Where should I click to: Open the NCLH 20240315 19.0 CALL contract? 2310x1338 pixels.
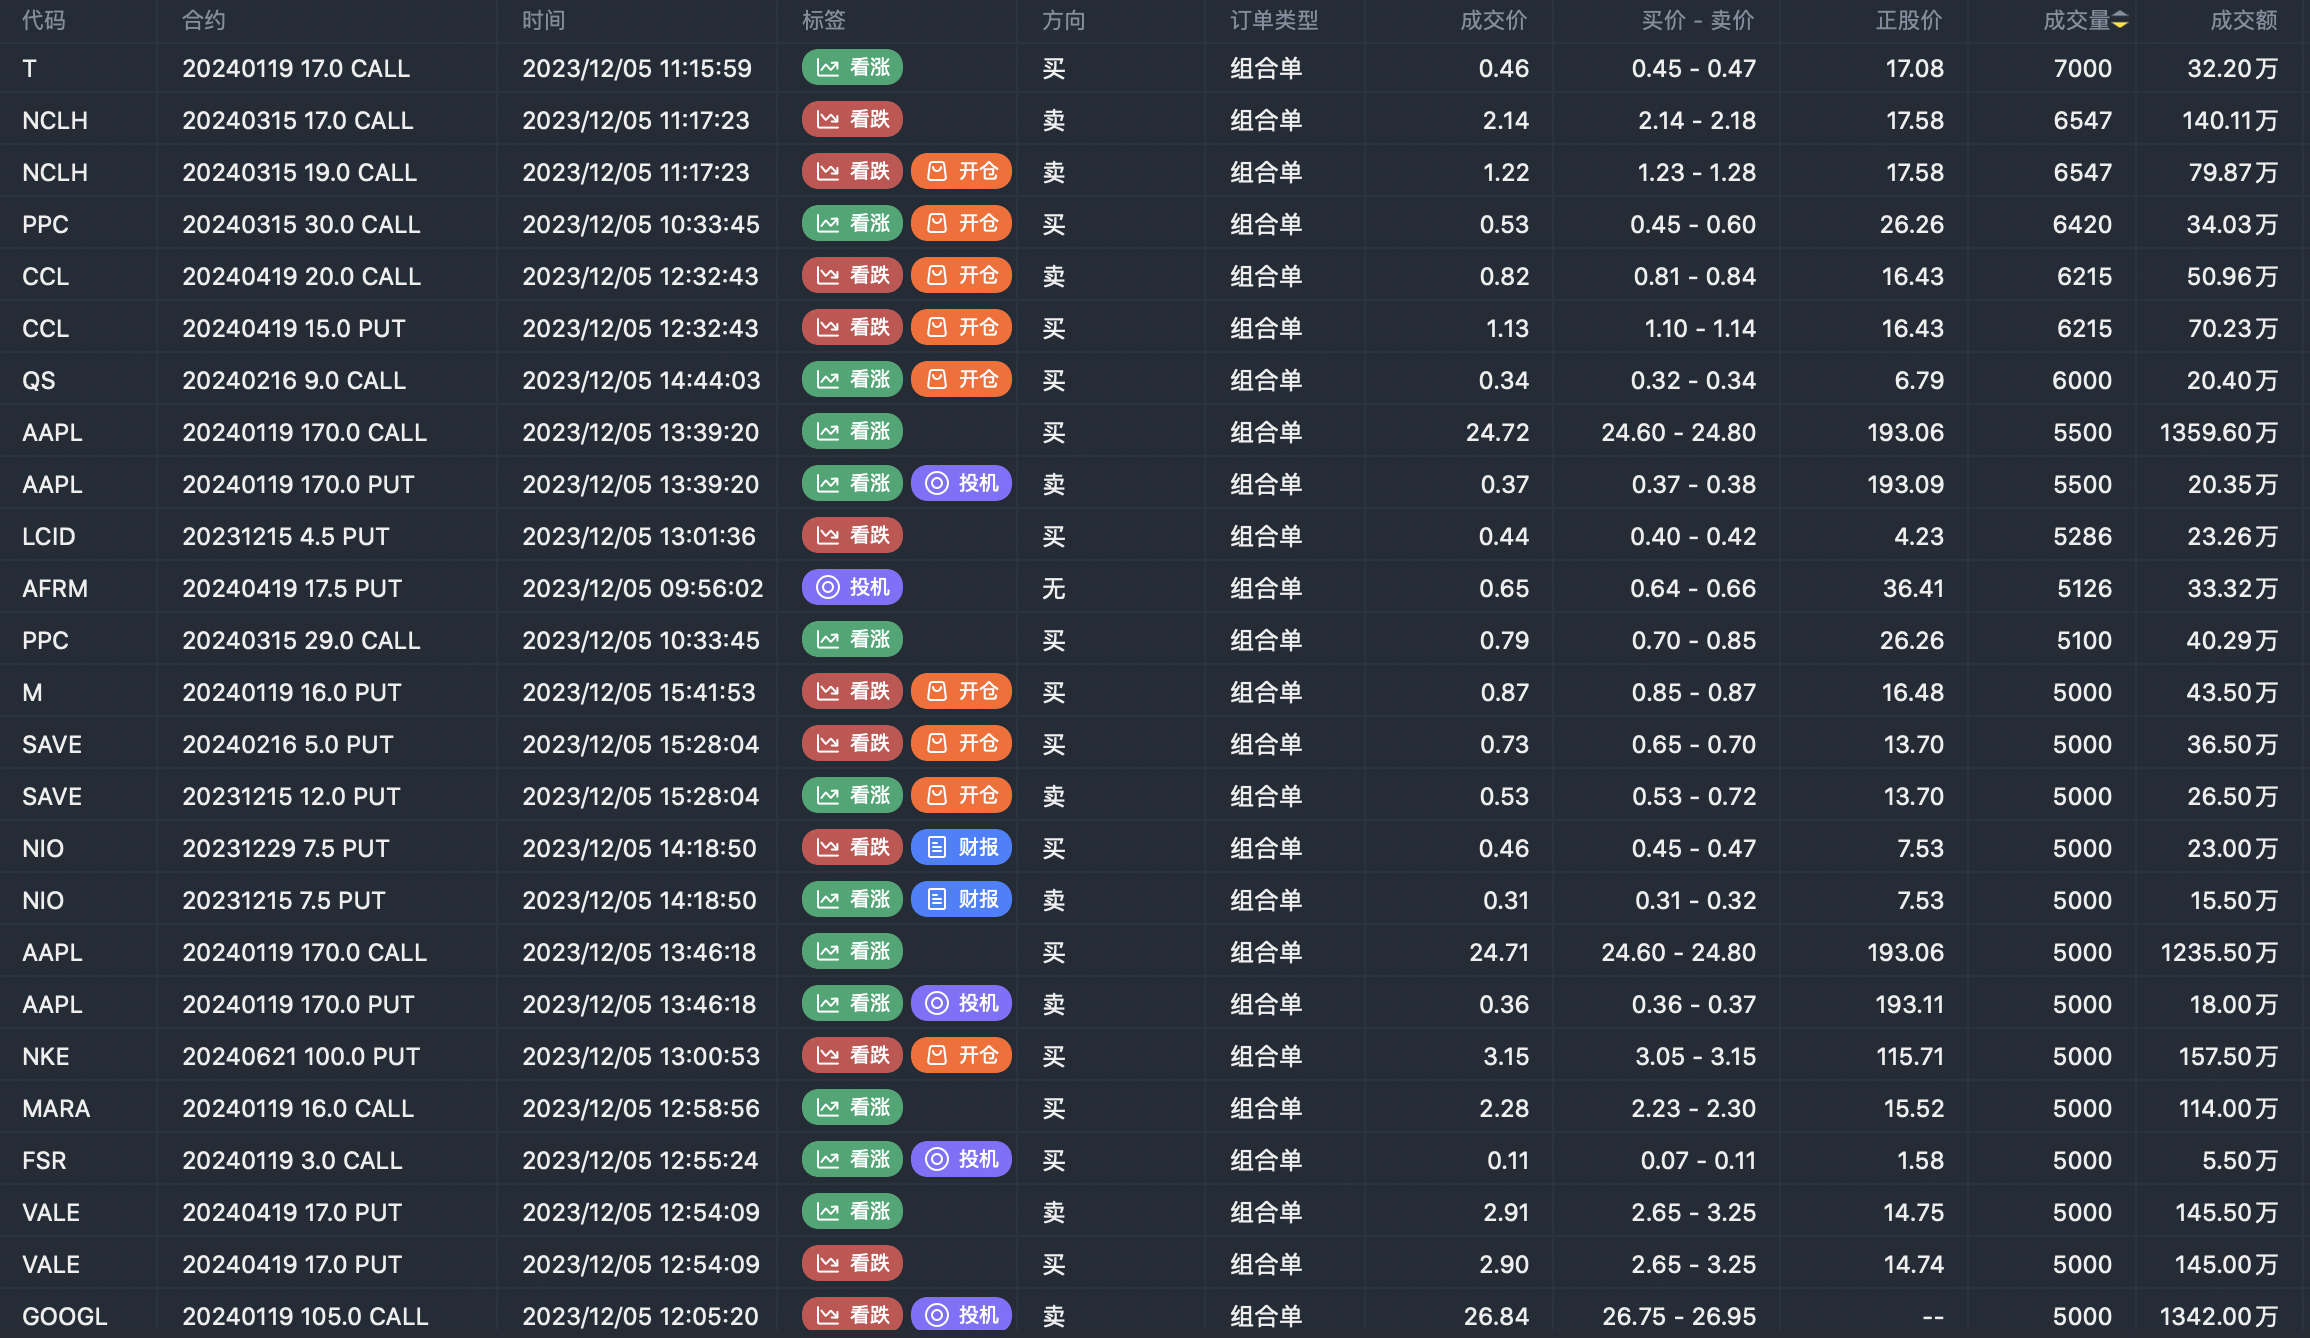299,172
